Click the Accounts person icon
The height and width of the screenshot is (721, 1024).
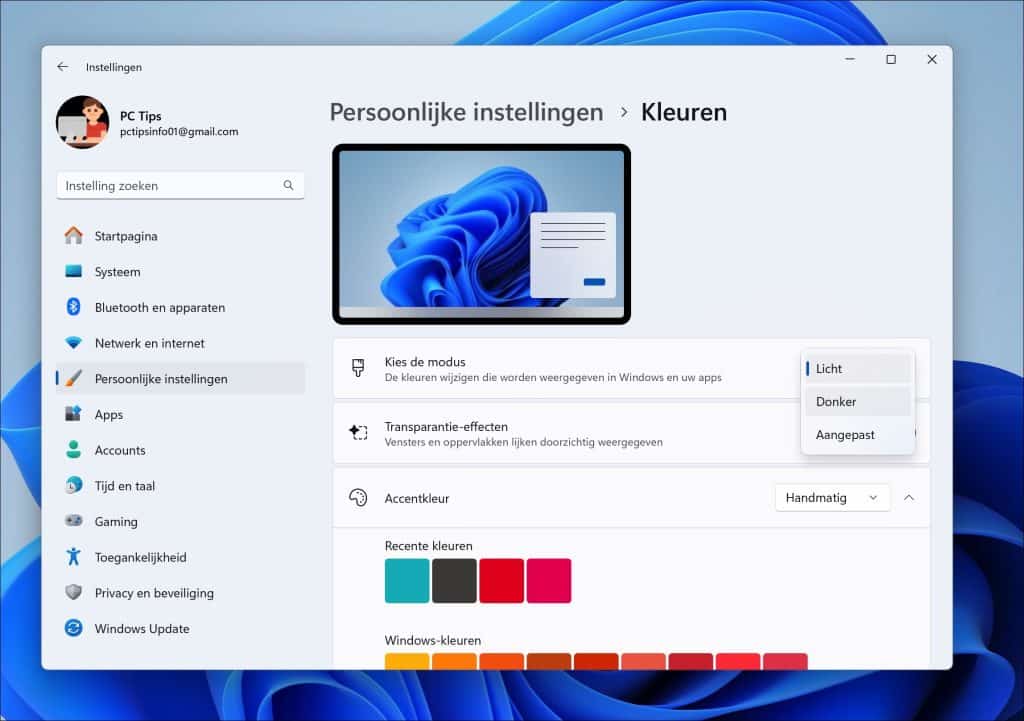pos(74,449)
